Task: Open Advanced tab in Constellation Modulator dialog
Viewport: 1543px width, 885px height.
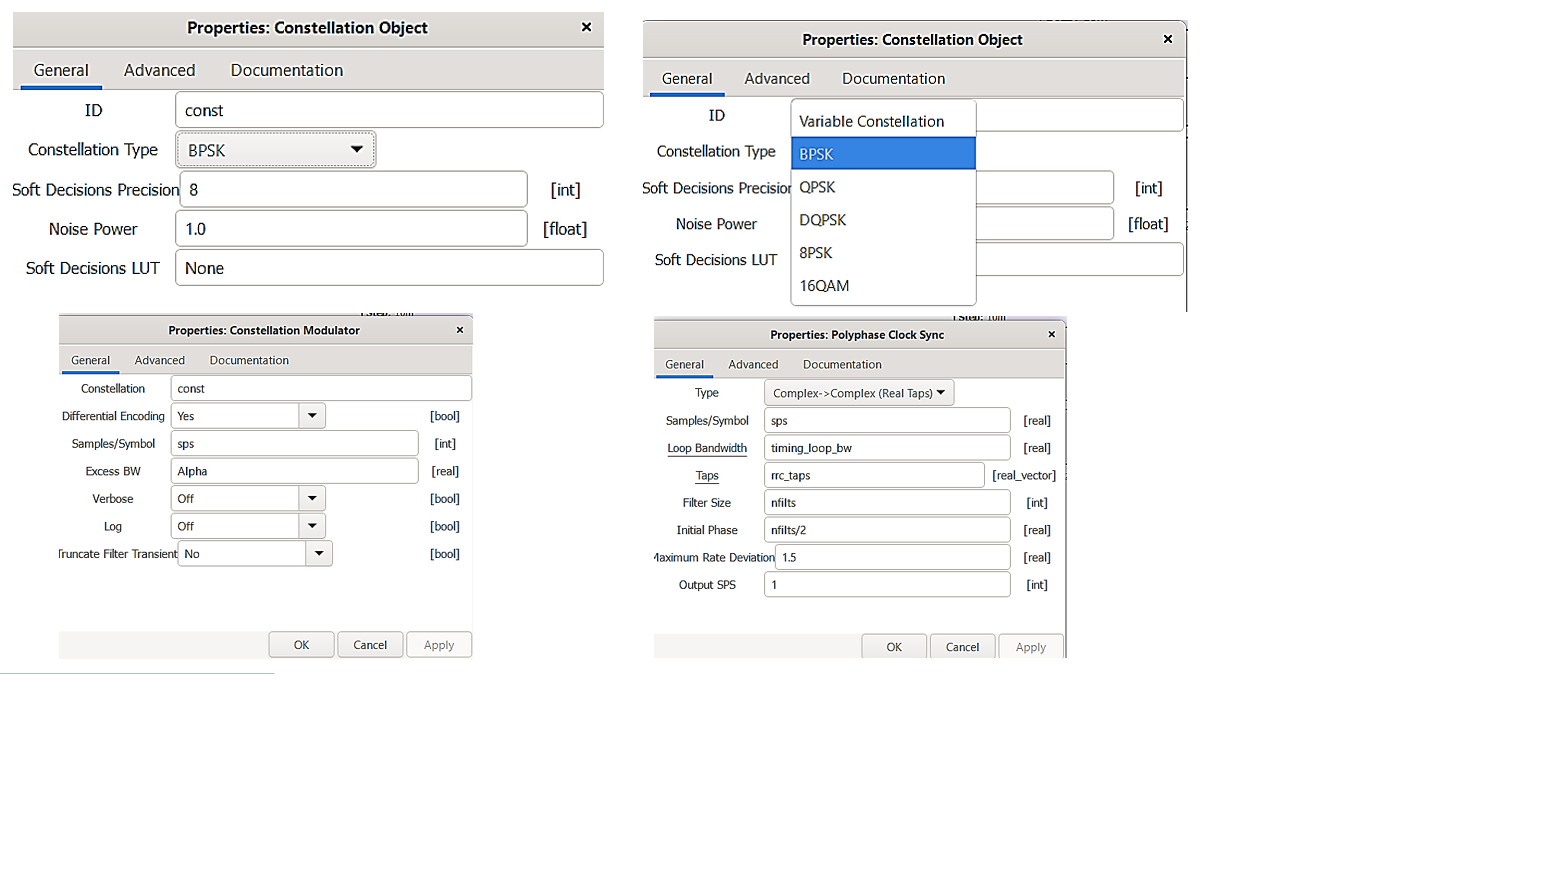Action: [160, 360]
